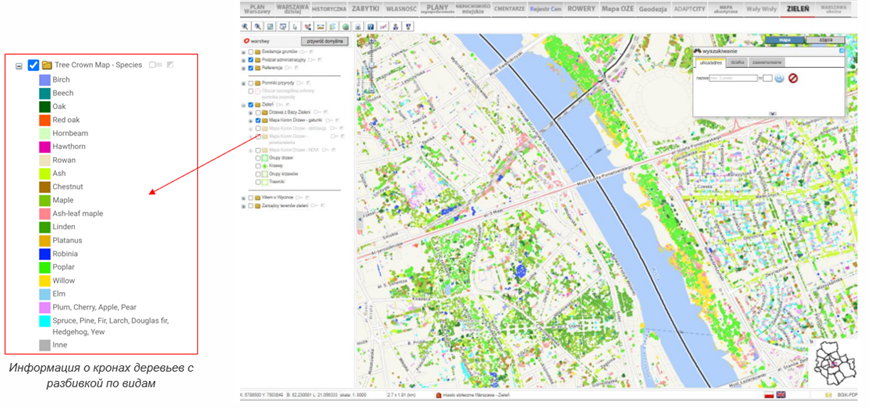Toggle the Tree Crown Map - Species checkbox

click(x=33, y=65)
